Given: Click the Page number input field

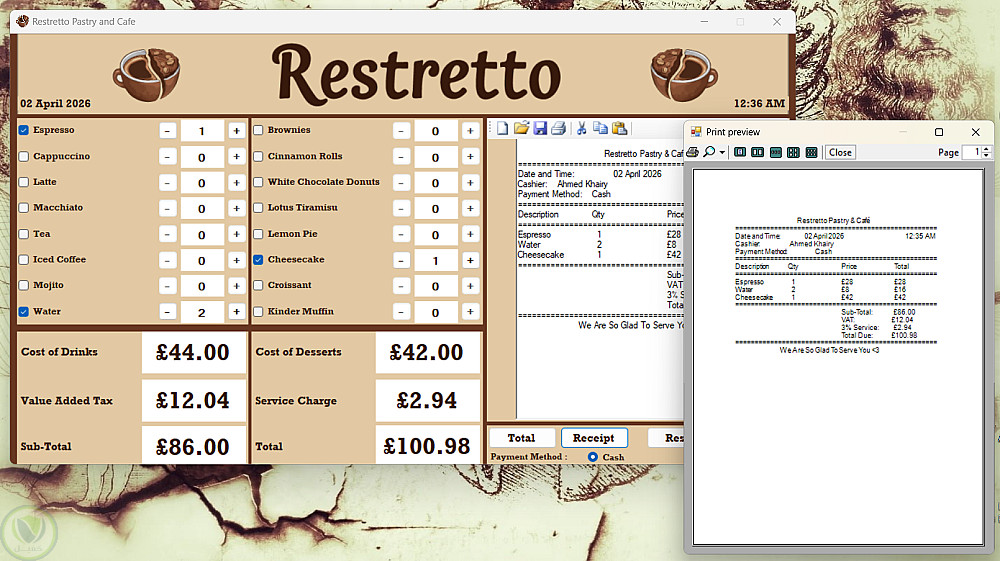Looking at the screenshot, I should 972,152.
